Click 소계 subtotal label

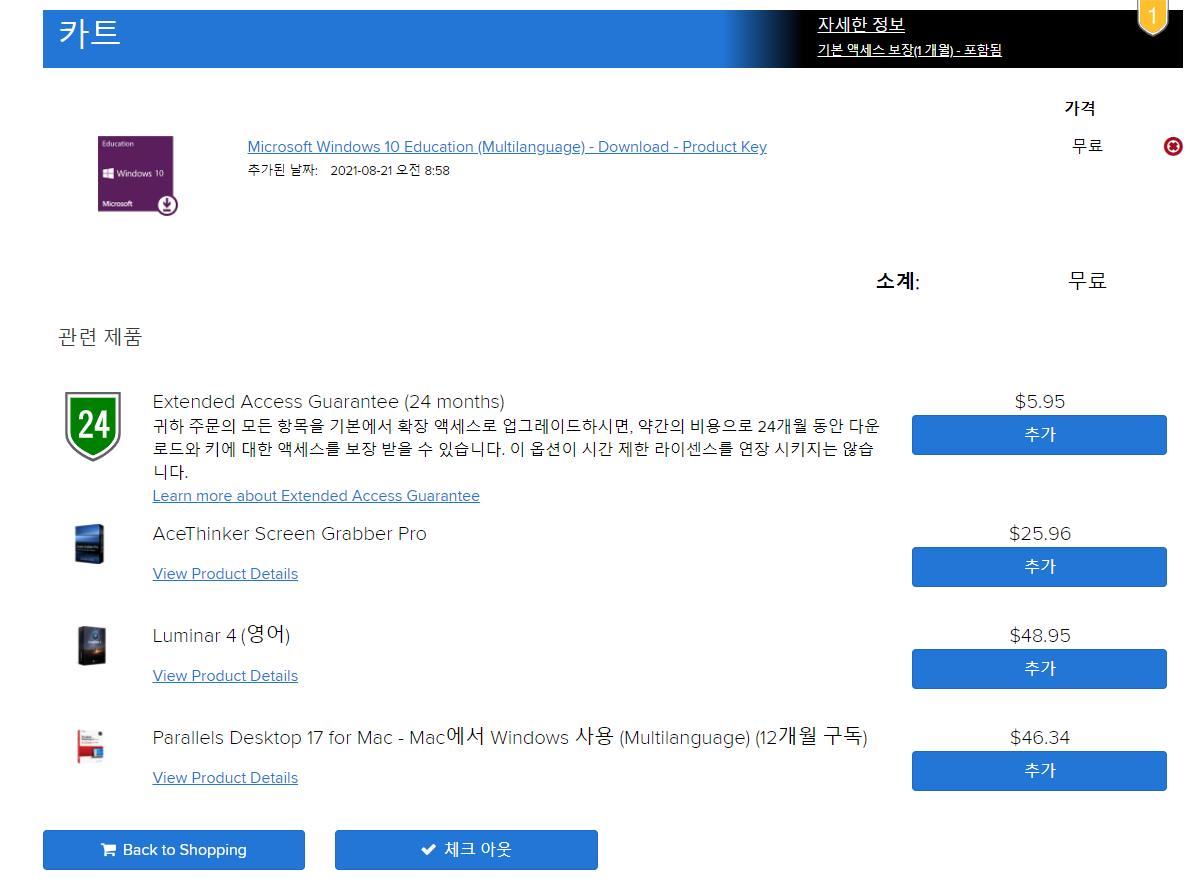click(x=898, y=281)
